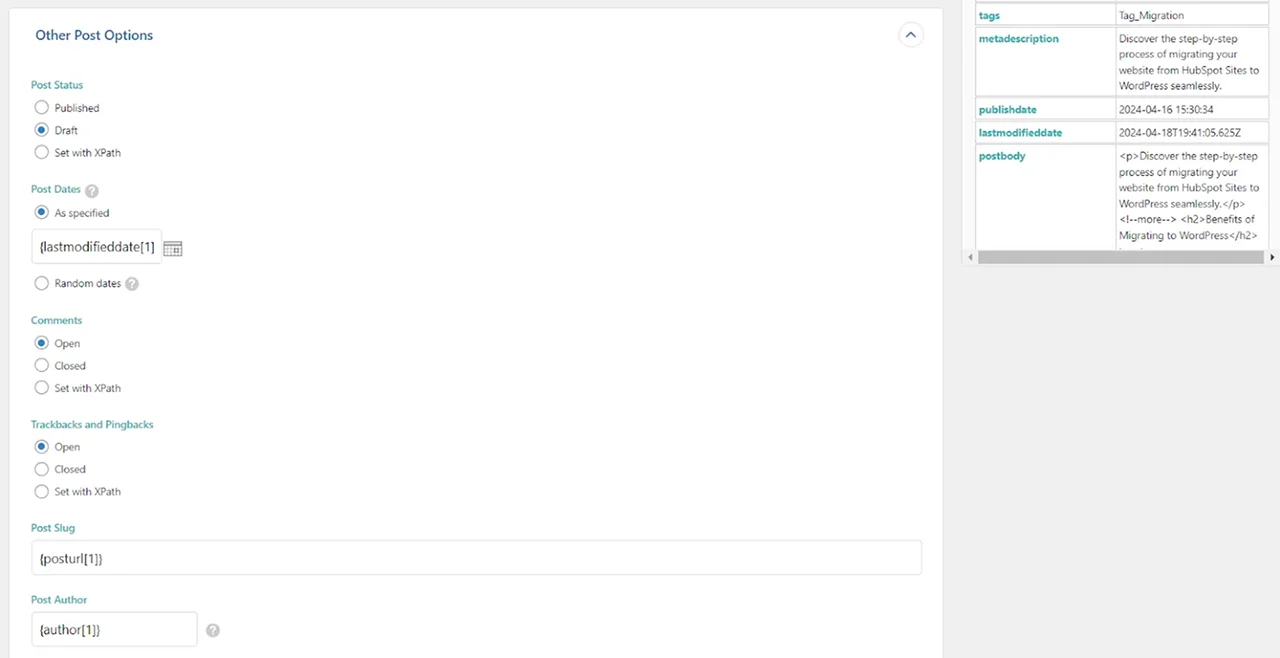1280x658 pixels.
Task: Click the lastmodifieddate date input field
Action: pos(96,246)
